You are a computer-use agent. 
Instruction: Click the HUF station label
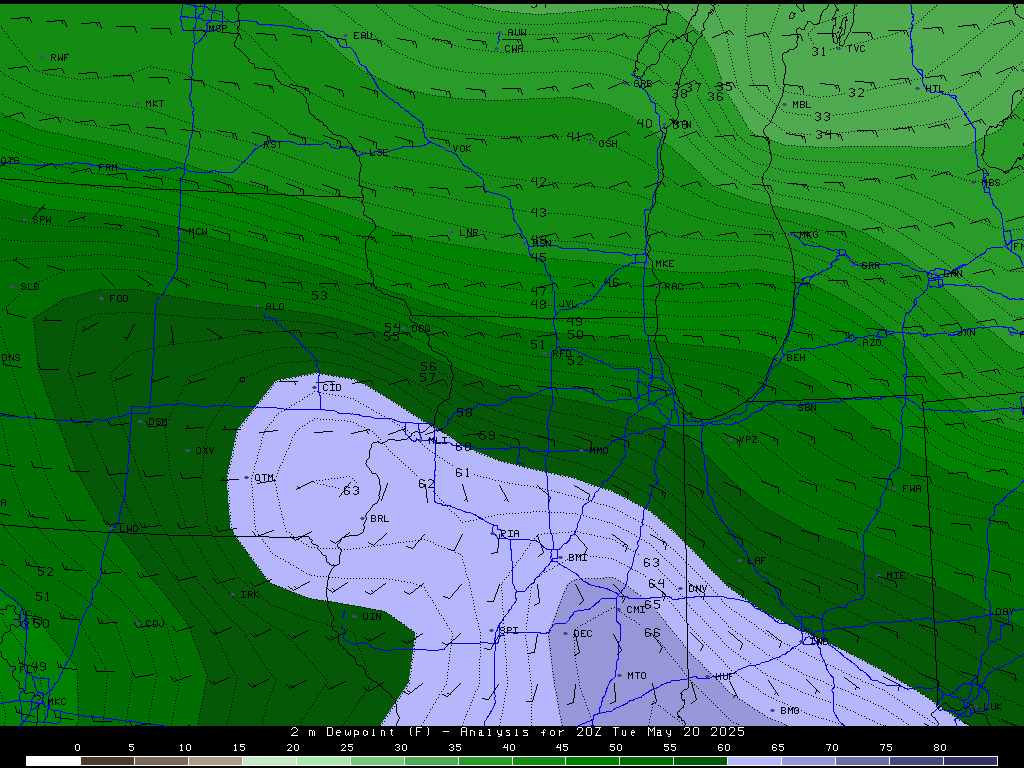point(724,677)
